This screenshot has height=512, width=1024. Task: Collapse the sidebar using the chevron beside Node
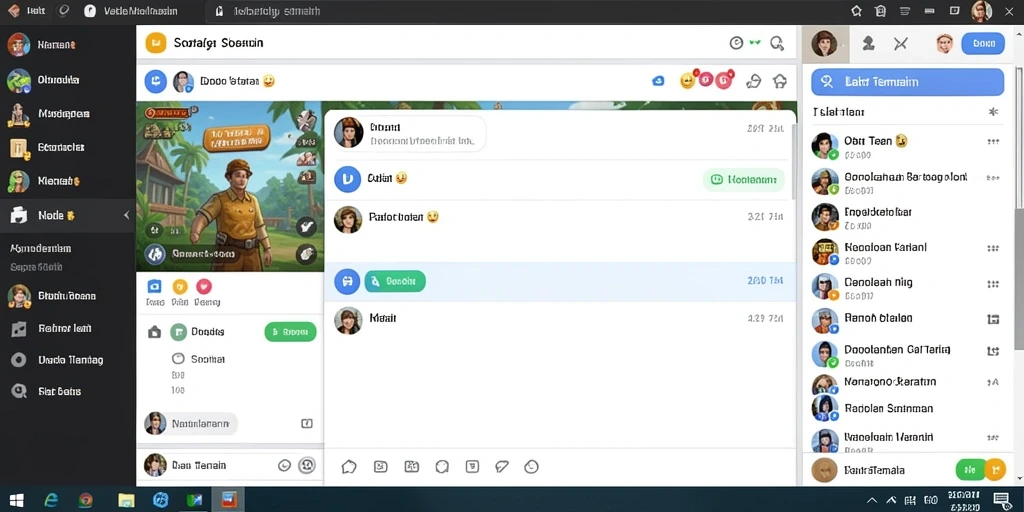pos(127,215)
